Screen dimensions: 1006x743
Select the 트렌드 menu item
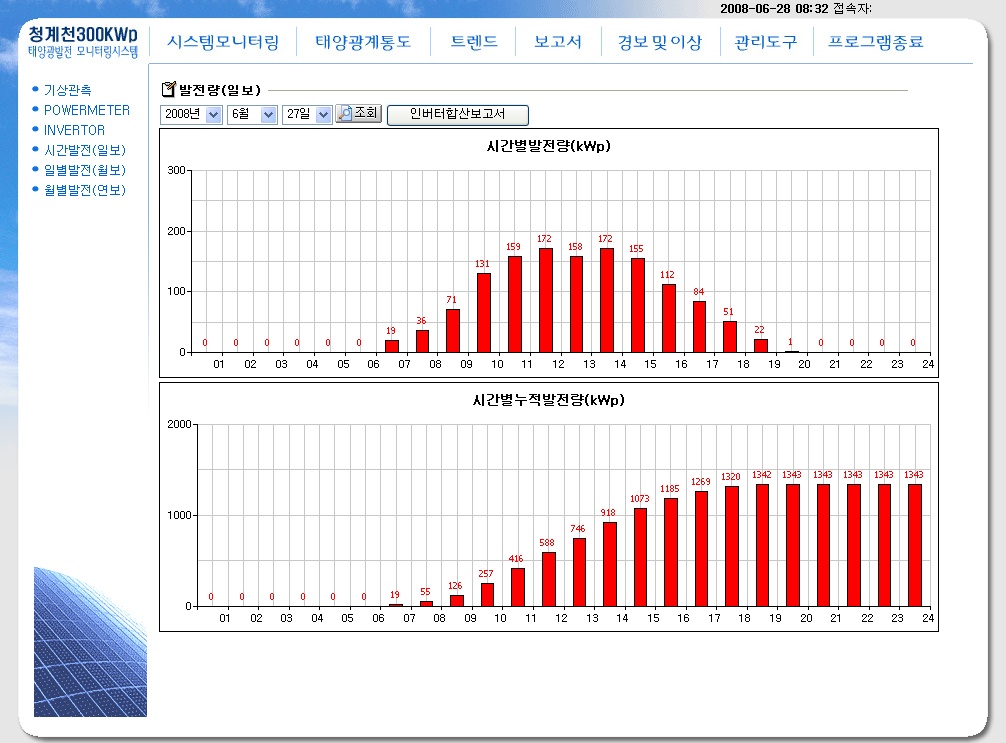click(474, 43)
